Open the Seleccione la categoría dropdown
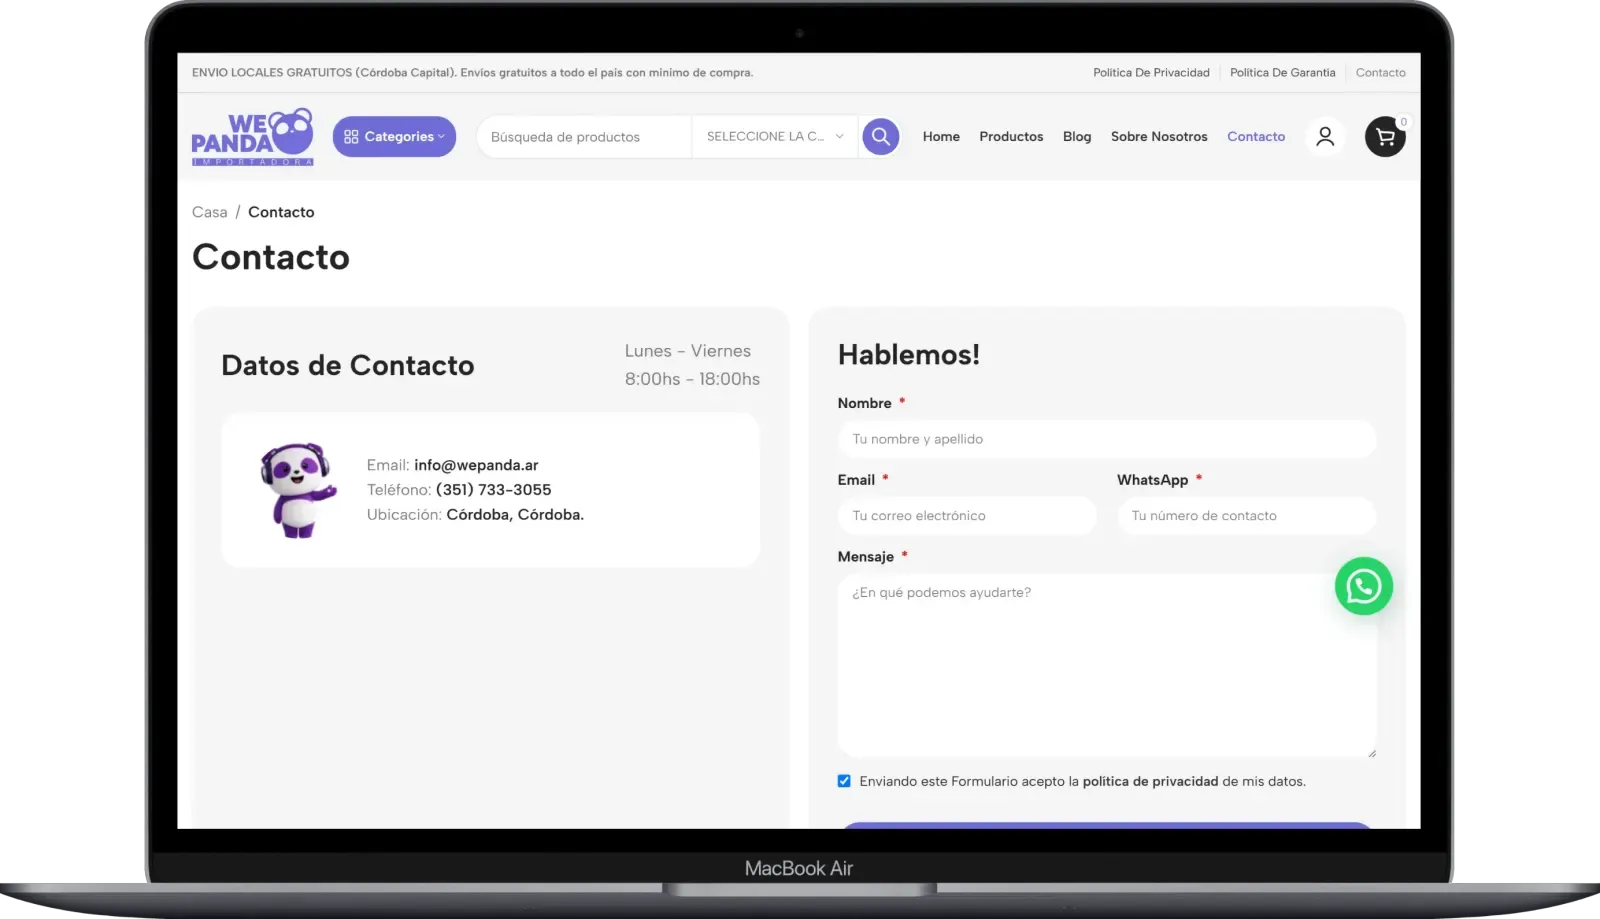The image size is (1600, 919). [x=775, y=137]
